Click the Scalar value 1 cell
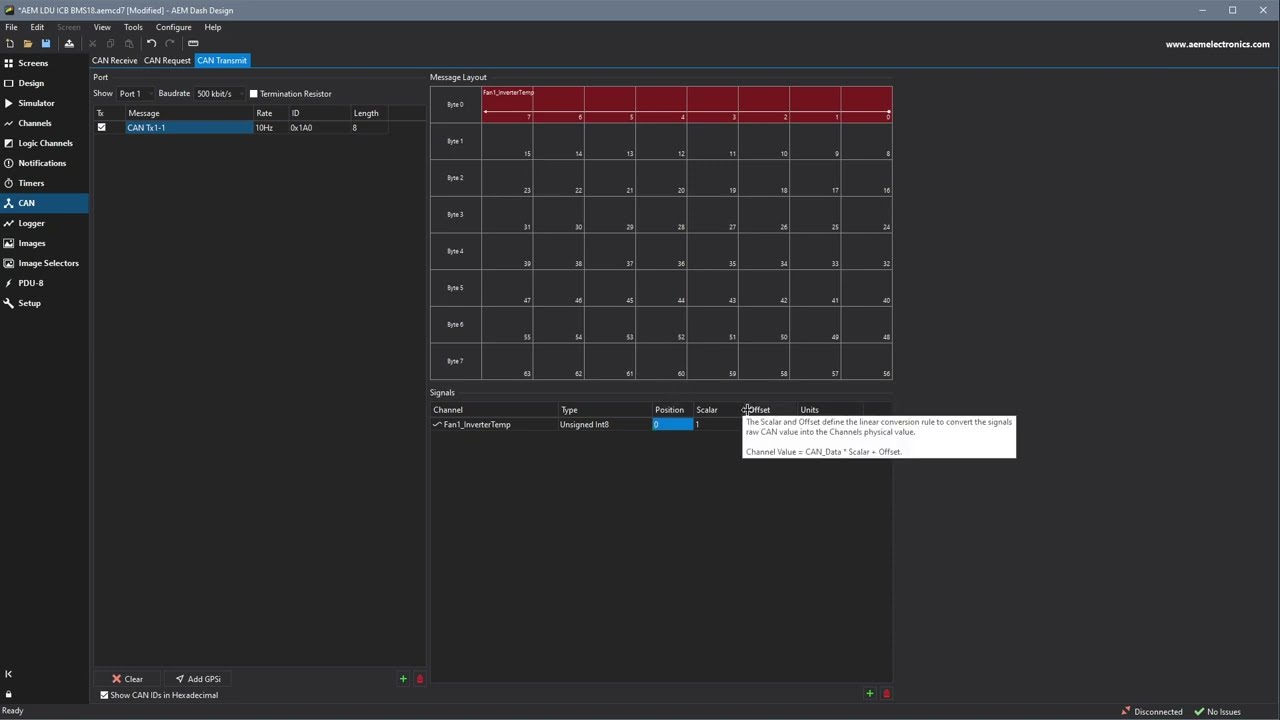 717,425
